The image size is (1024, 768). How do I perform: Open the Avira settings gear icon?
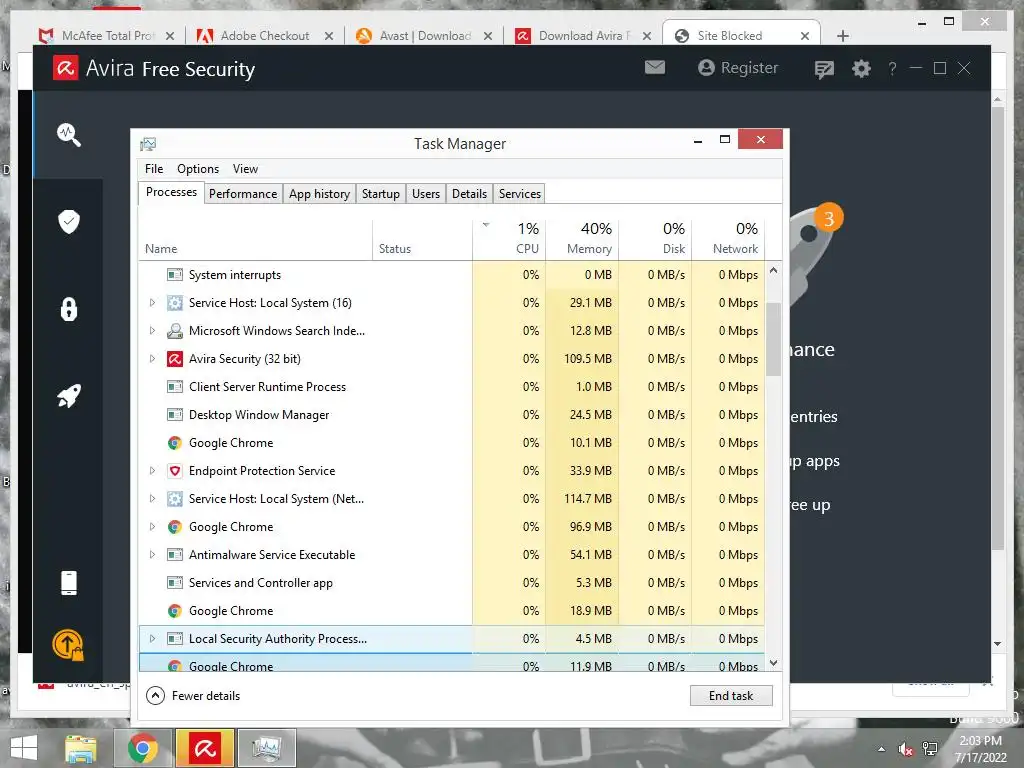pyautogui.click(x=861, y=68)
